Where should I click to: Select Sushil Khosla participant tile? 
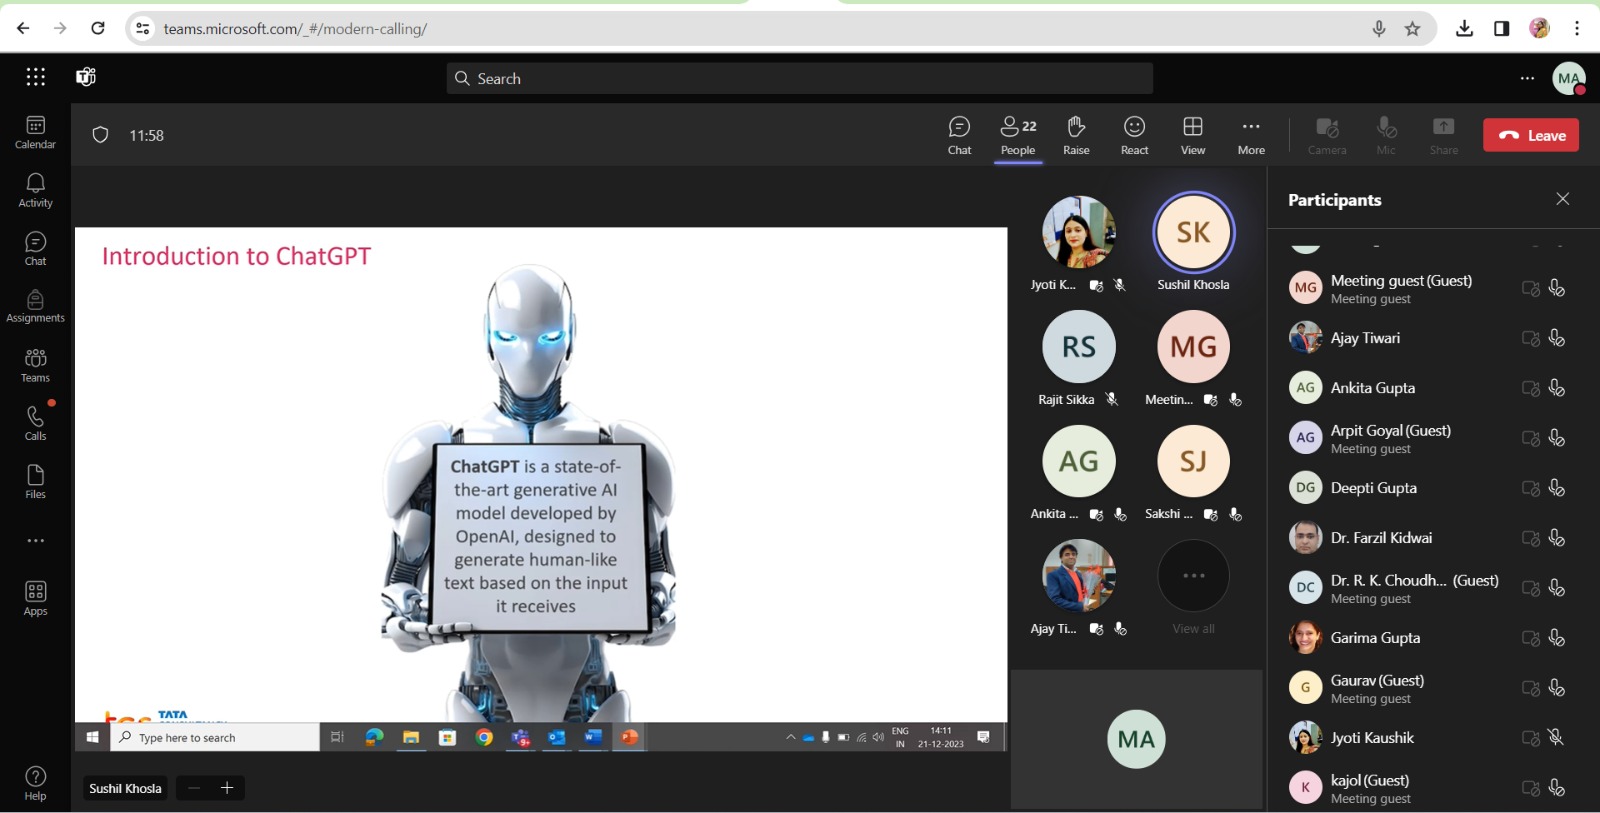pyautogui.click(x=1193, y=241)
